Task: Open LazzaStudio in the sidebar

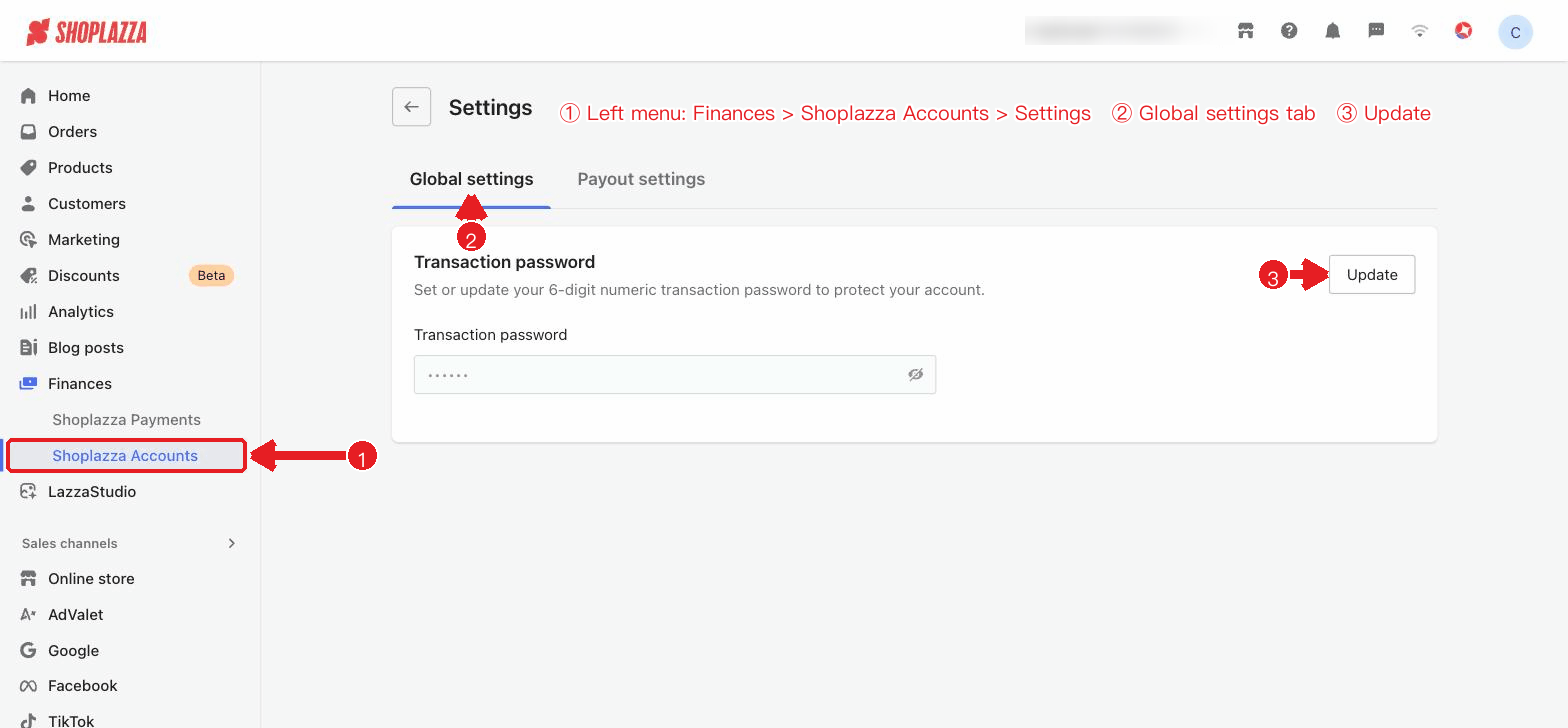Action: [x=91, y=492]
